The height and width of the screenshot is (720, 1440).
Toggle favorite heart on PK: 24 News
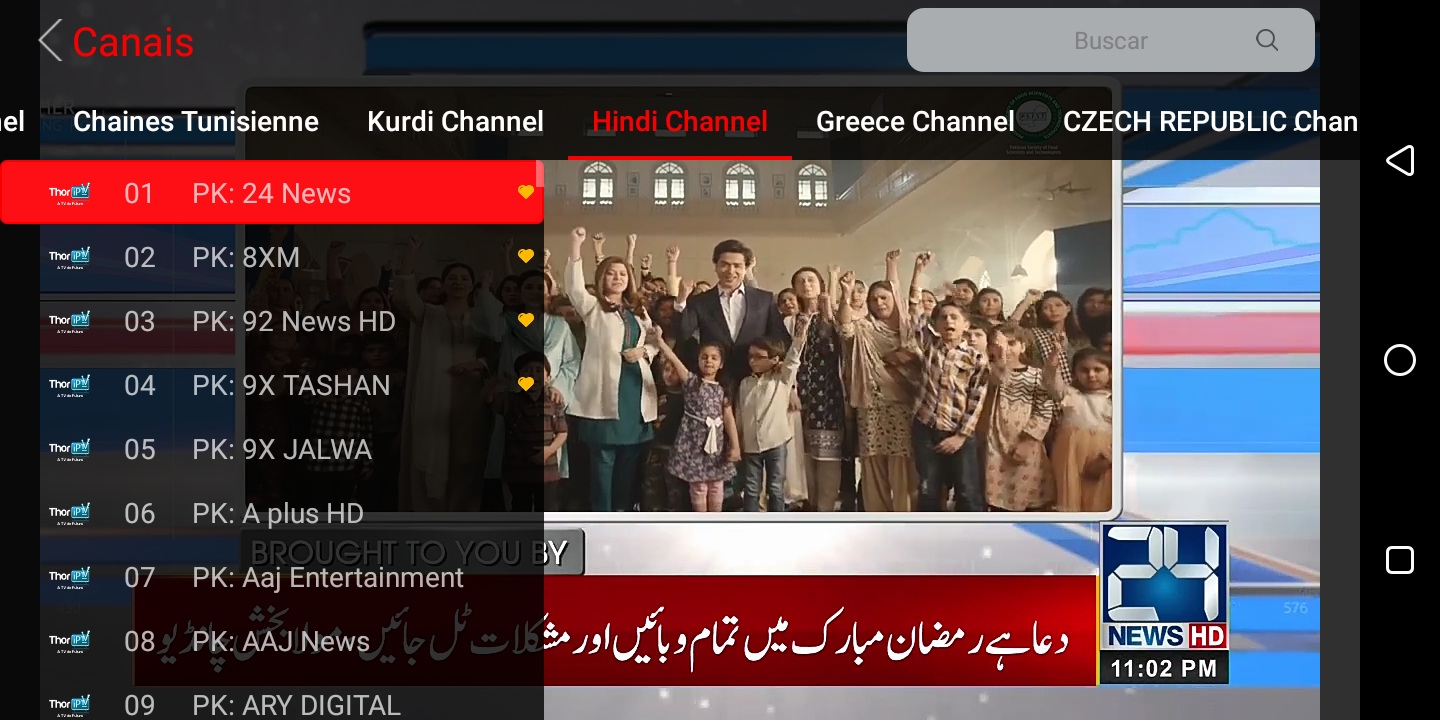pyautogui.click(x=526, y=192)
